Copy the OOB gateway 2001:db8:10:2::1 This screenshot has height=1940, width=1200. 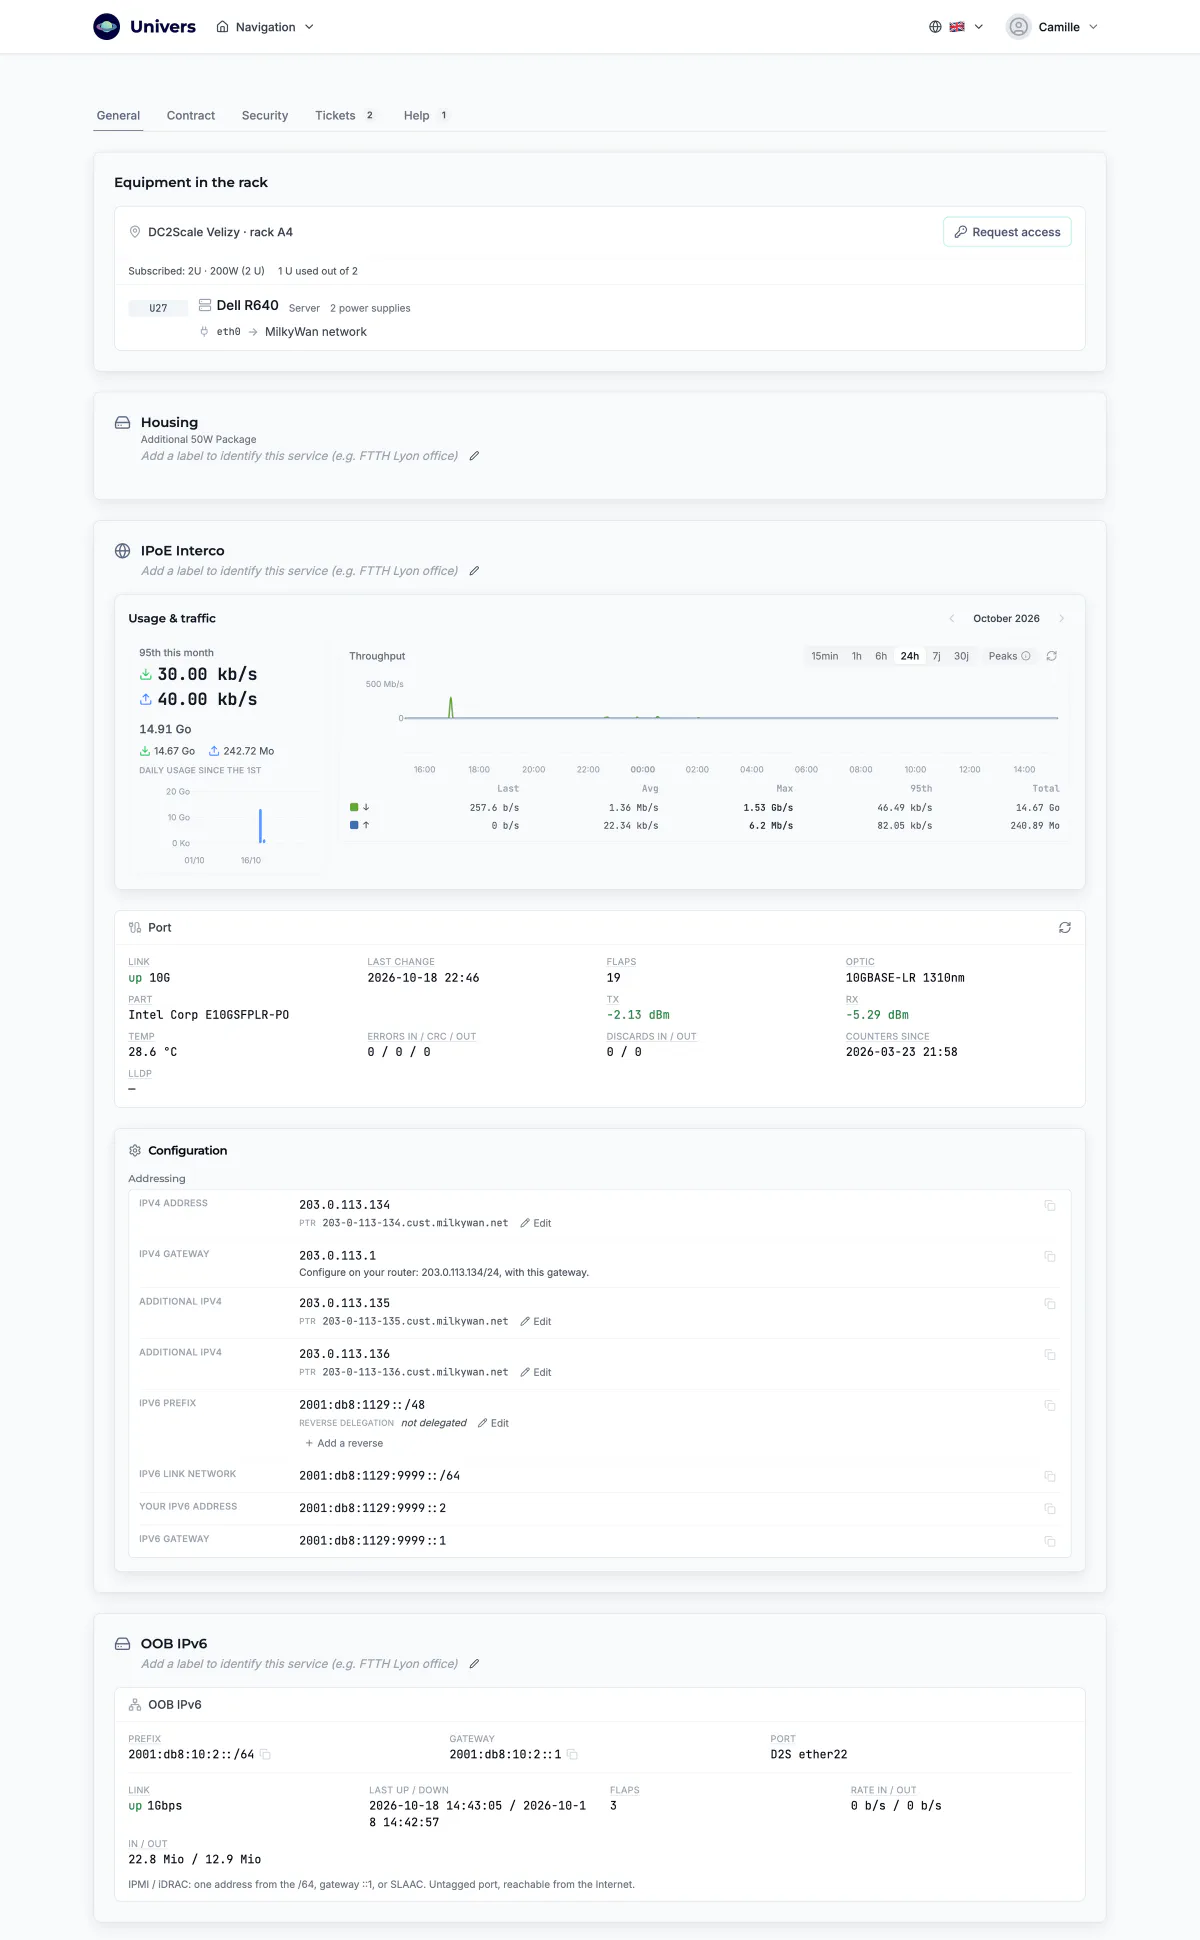(573, 1755)
